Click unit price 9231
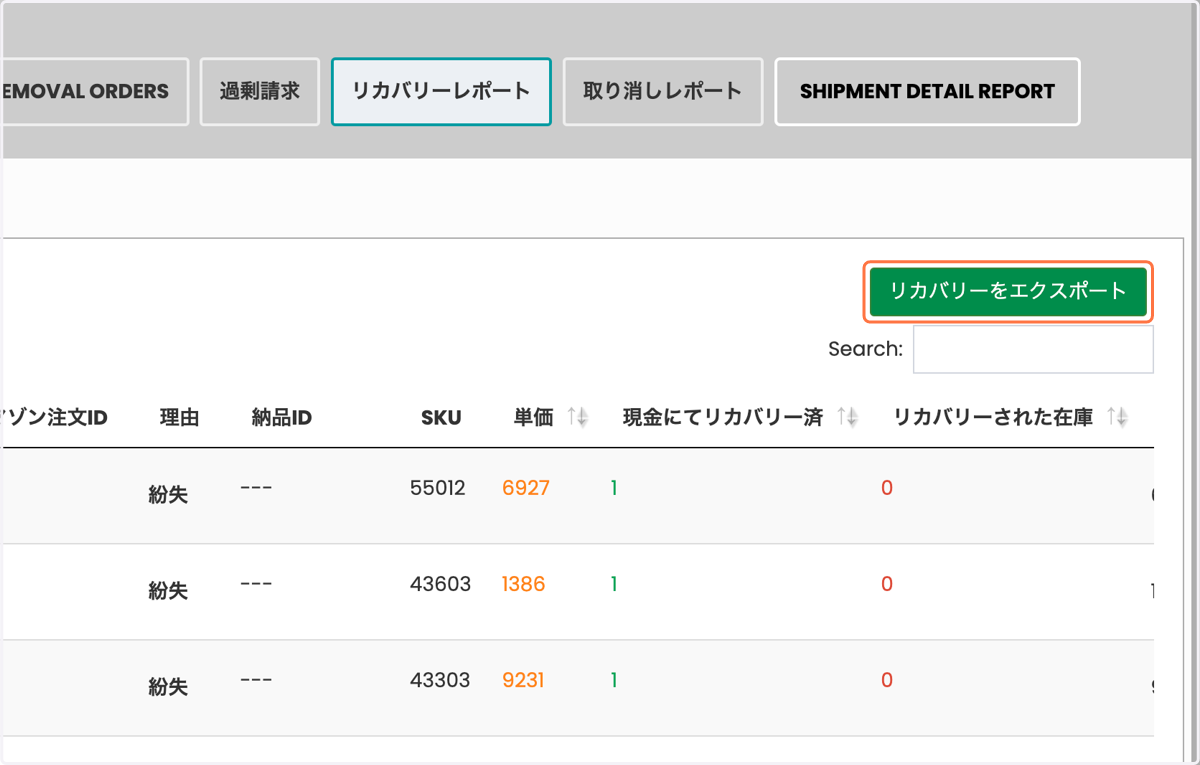 point(523,680)
